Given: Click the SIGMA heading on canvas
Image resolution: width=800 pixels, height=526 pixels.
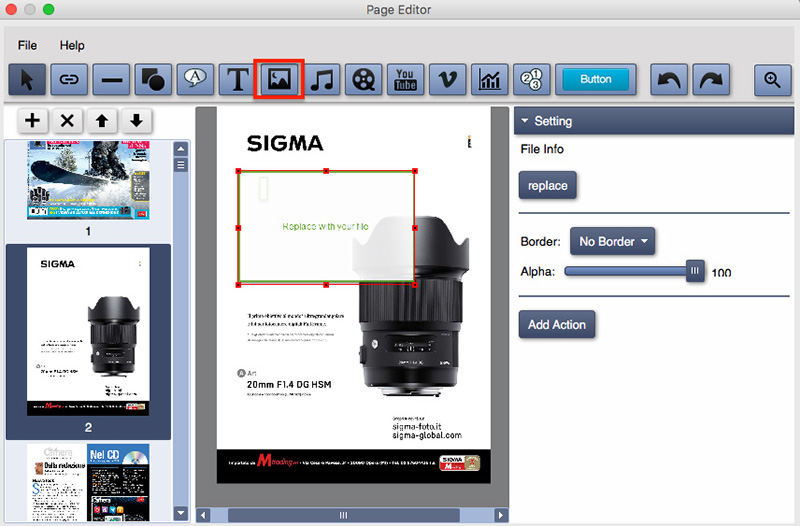Looking at the screenshot, I should click(x=285, y=143).
